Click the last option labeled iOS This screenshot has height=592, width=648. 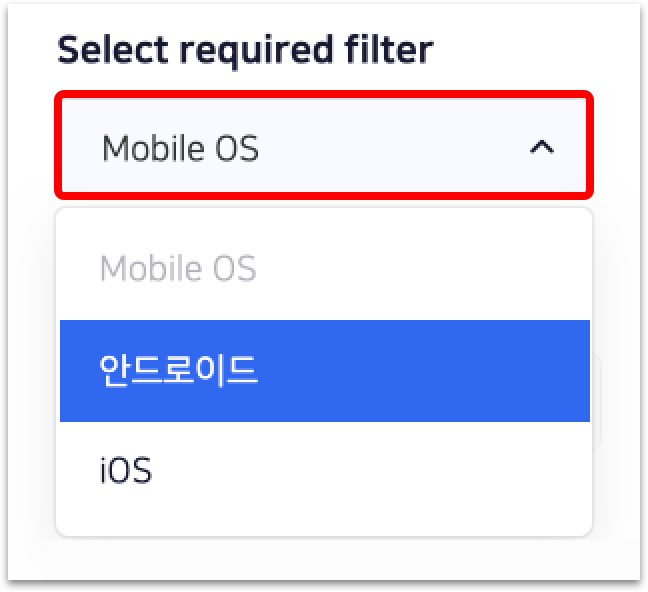(x=126, y=470)
